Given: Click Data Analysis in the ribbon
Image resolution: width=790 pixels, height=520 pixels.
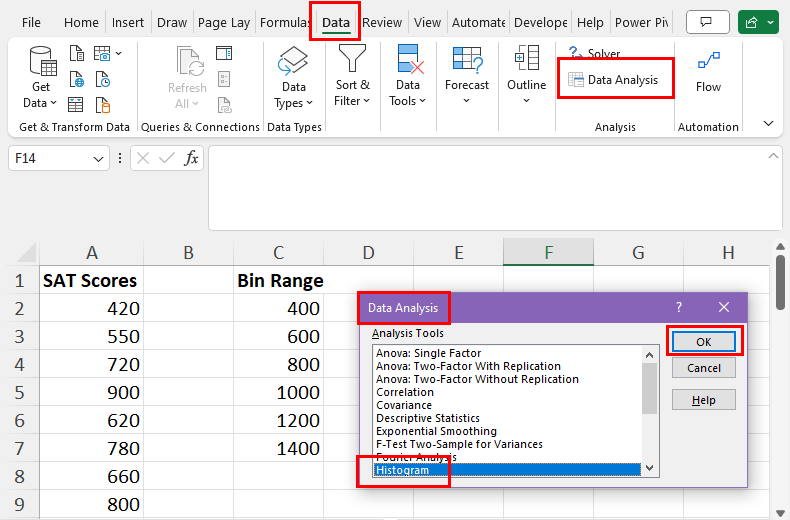Looking at the screenshot, I should (613, 80).
